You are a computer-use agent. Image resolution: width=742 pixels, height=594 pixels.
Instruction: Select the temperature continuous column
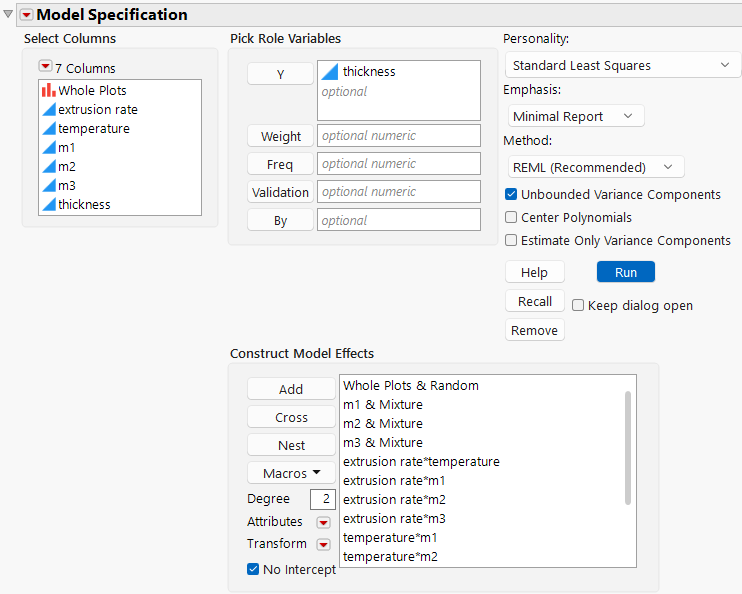tap(93, 128)
